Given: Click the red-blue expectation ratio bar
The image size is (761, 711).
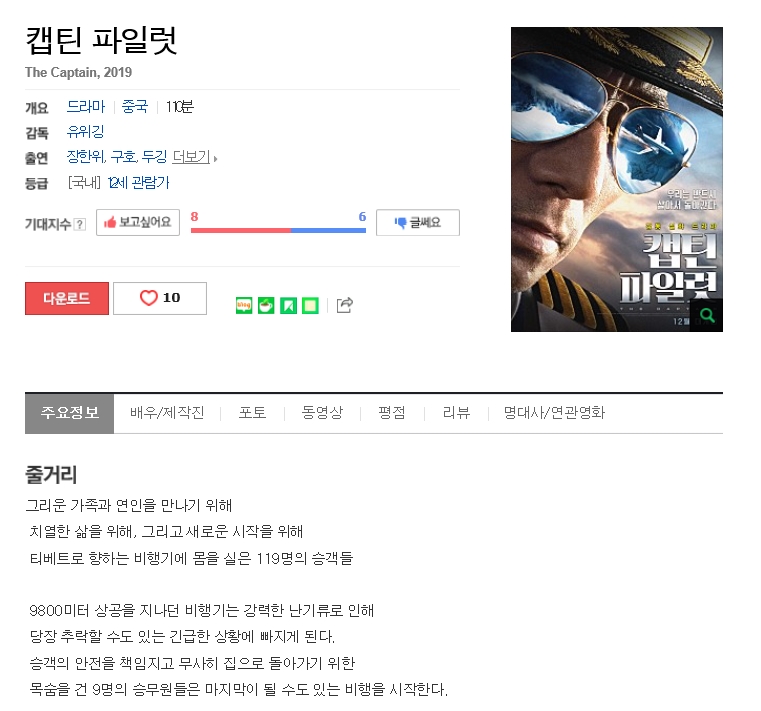Looking at the screenshot, I should click(x=278, y=231).
